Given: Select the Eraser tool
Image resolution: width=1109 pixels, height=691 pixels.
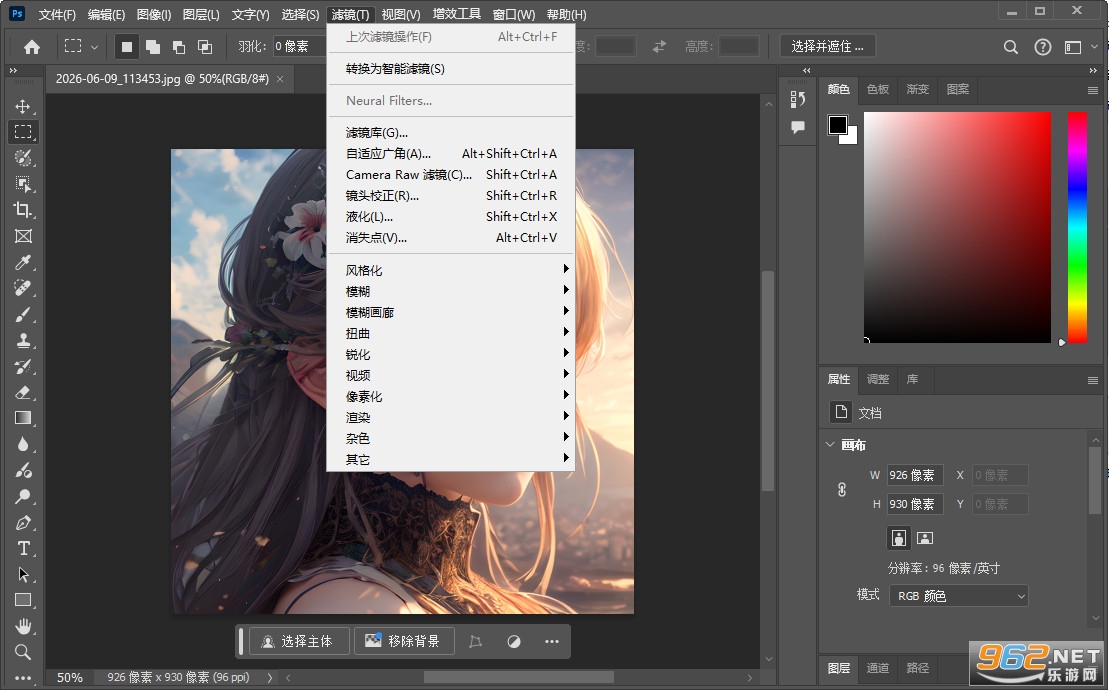Looking at the screenshot, I should [23, 393].
